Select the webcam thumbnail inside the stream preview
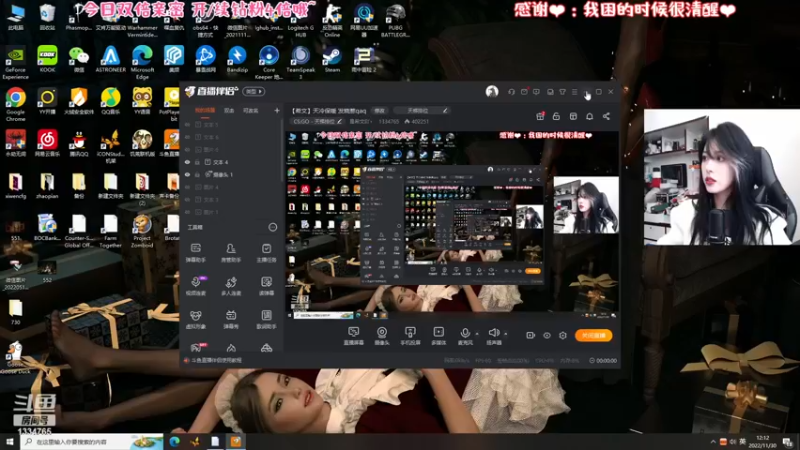This screenshot has height=450, width=800. [x=586, y=205]
